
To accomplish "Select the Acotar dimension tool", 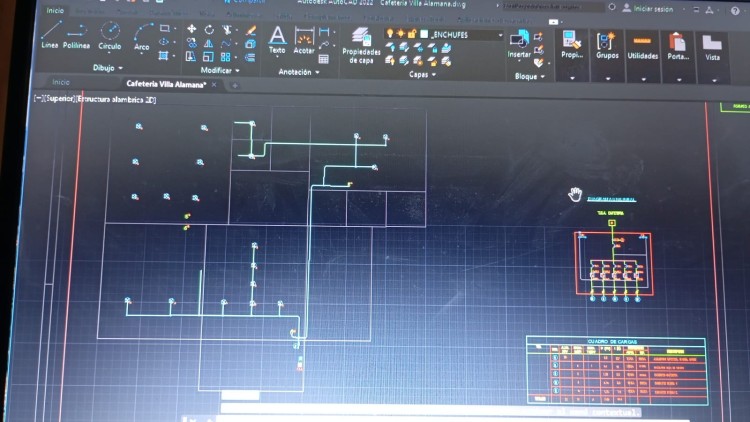I will pos(304,41).
